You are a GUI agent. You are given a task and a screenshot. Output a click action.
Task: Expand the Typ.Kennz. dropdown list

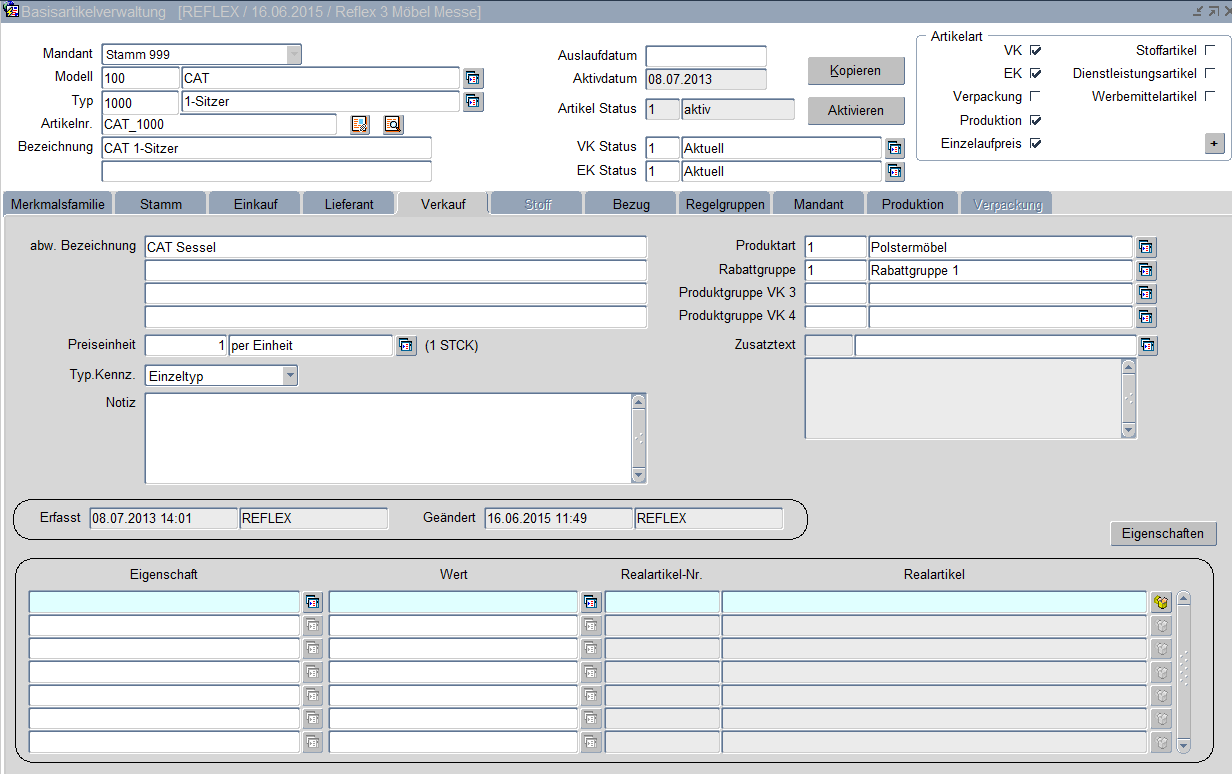point(290,376)
